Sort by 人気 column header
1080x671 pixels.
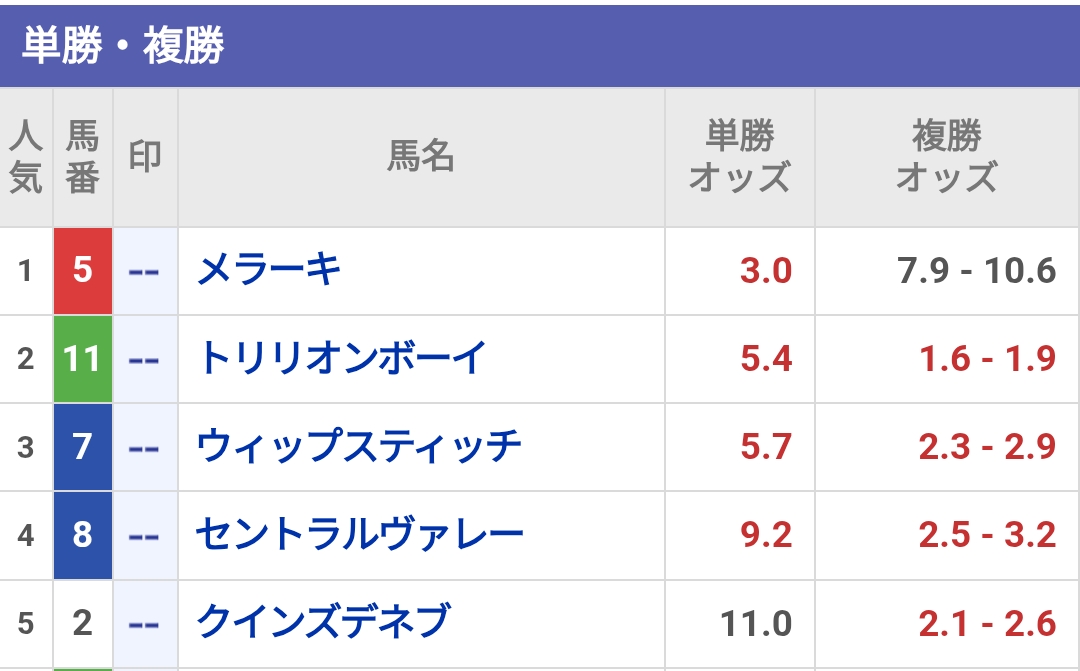(26, 157)
